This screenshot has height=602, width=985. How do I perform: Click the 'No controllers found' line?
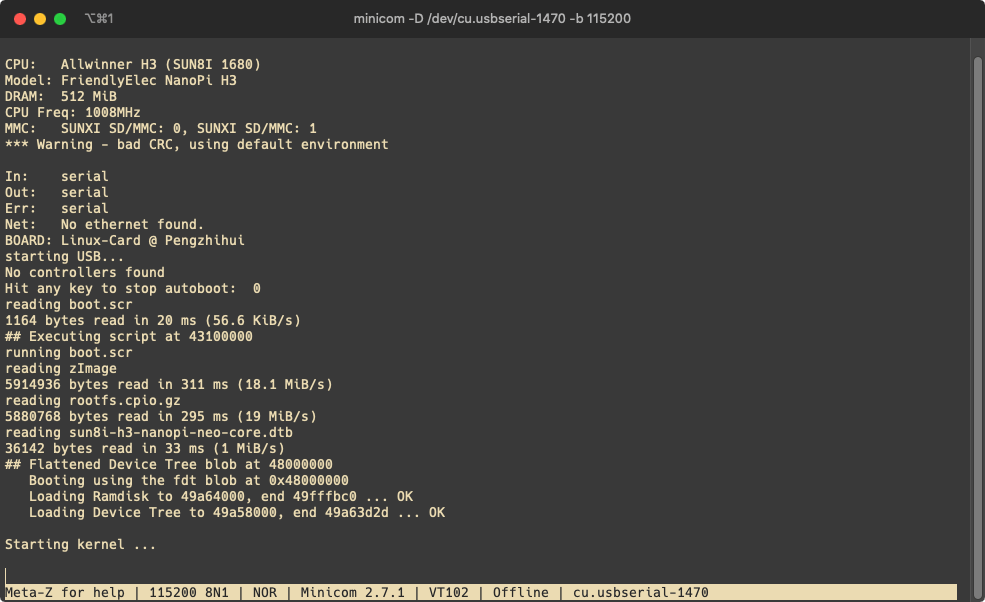[x=85, y=273]
